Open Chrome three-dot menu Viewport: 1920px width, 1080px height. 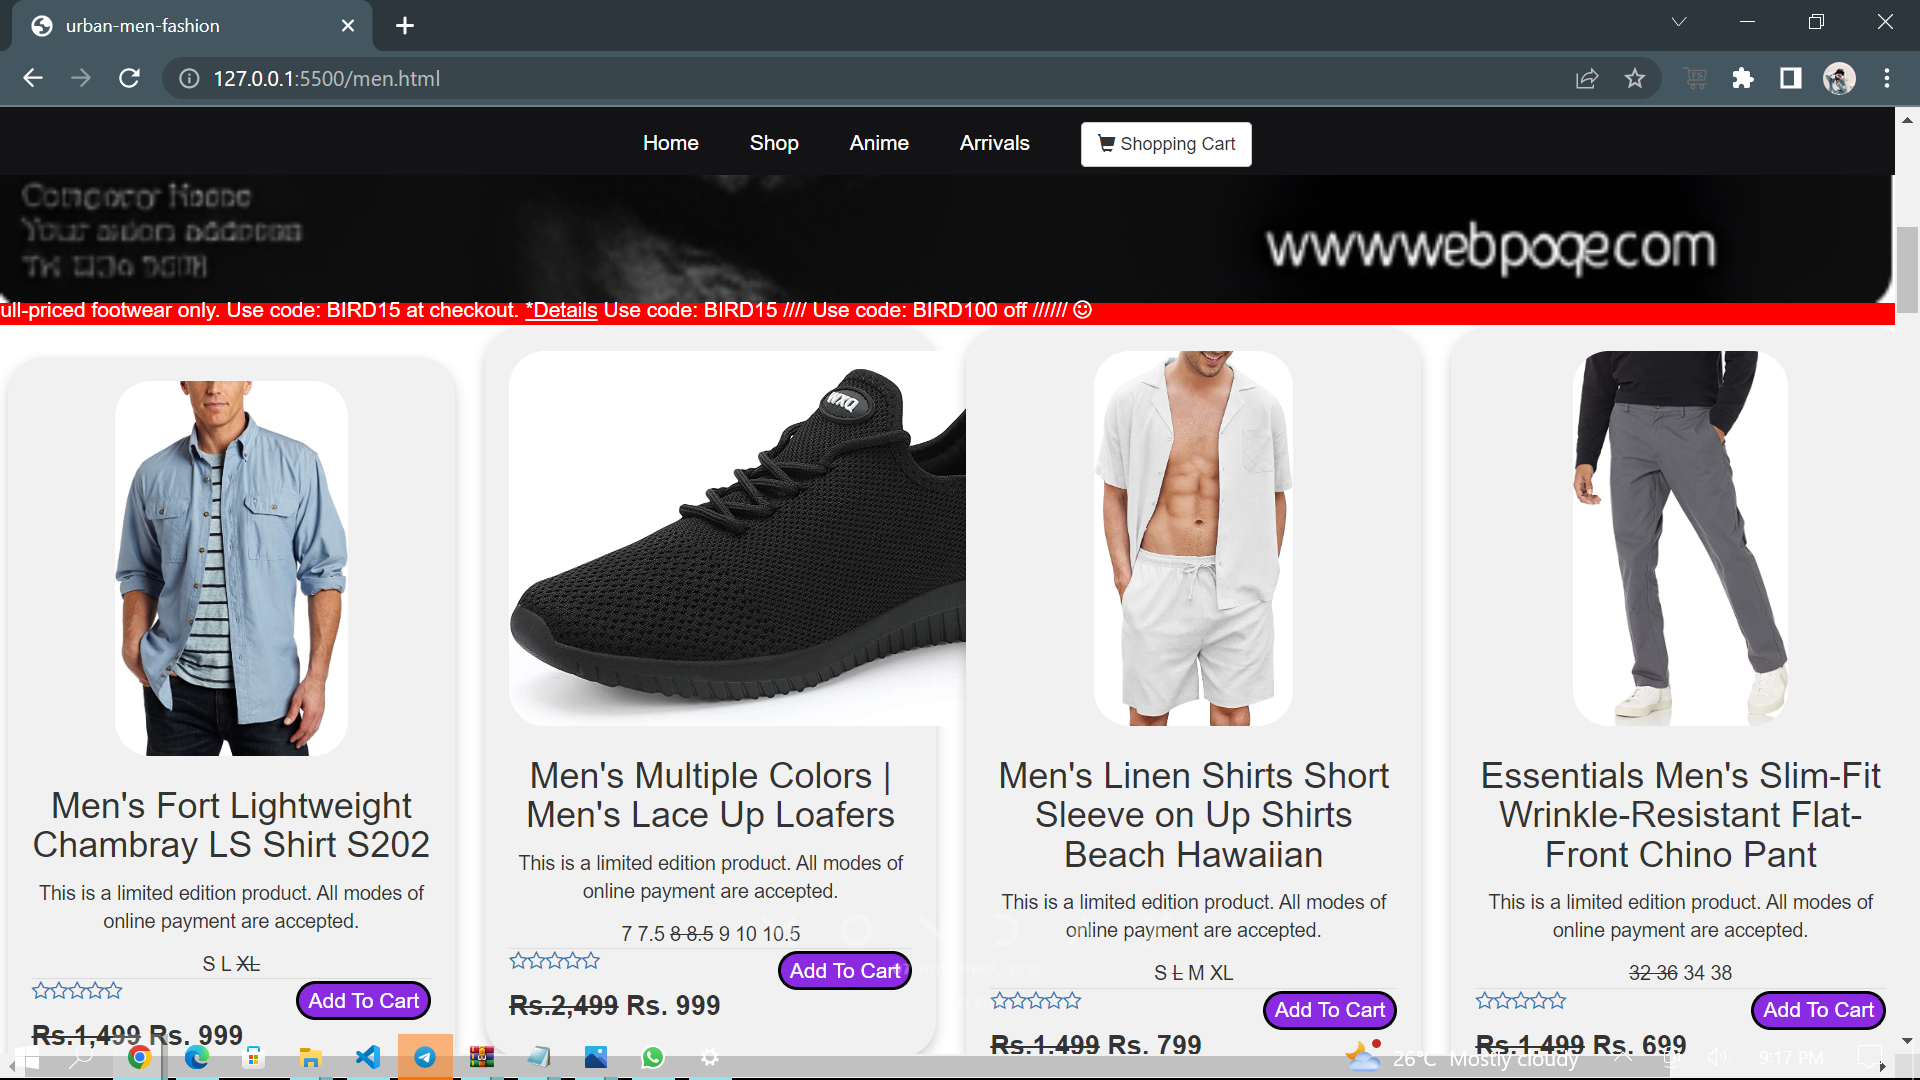tap(1887, 78)
